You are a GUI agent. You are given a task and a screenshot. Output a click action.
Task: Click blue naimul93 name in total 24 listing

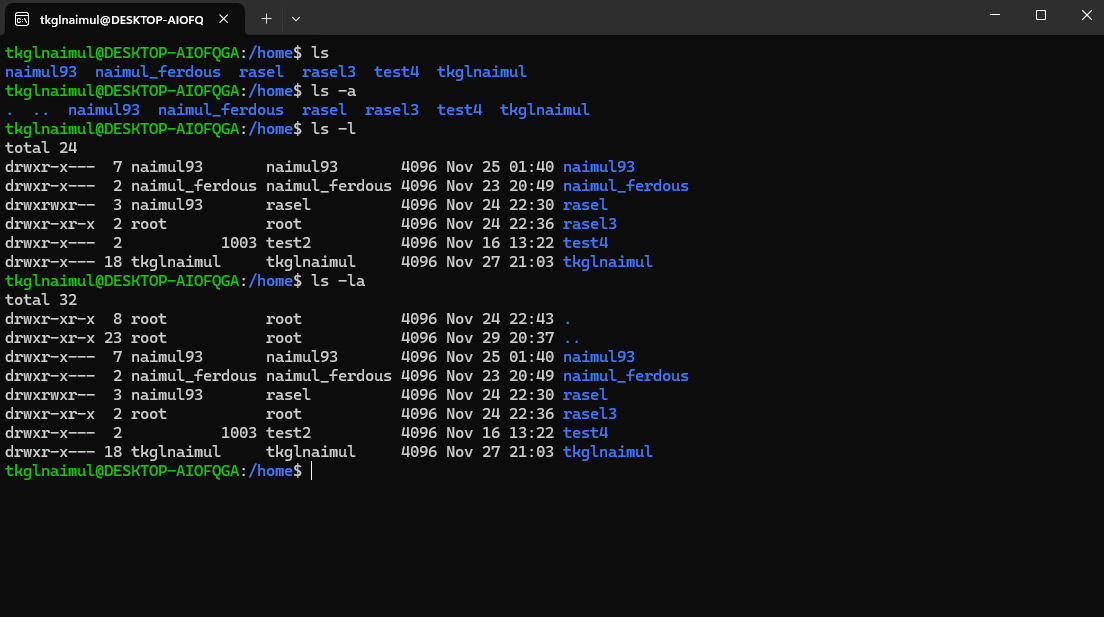pos(599,167)
